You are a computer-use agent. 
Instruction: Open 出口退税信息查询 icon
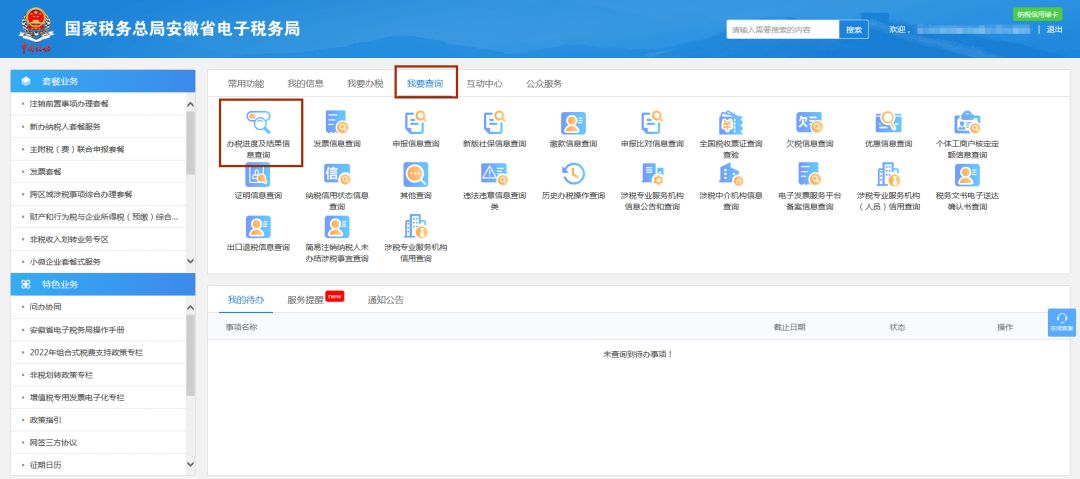tap(258, 227)
